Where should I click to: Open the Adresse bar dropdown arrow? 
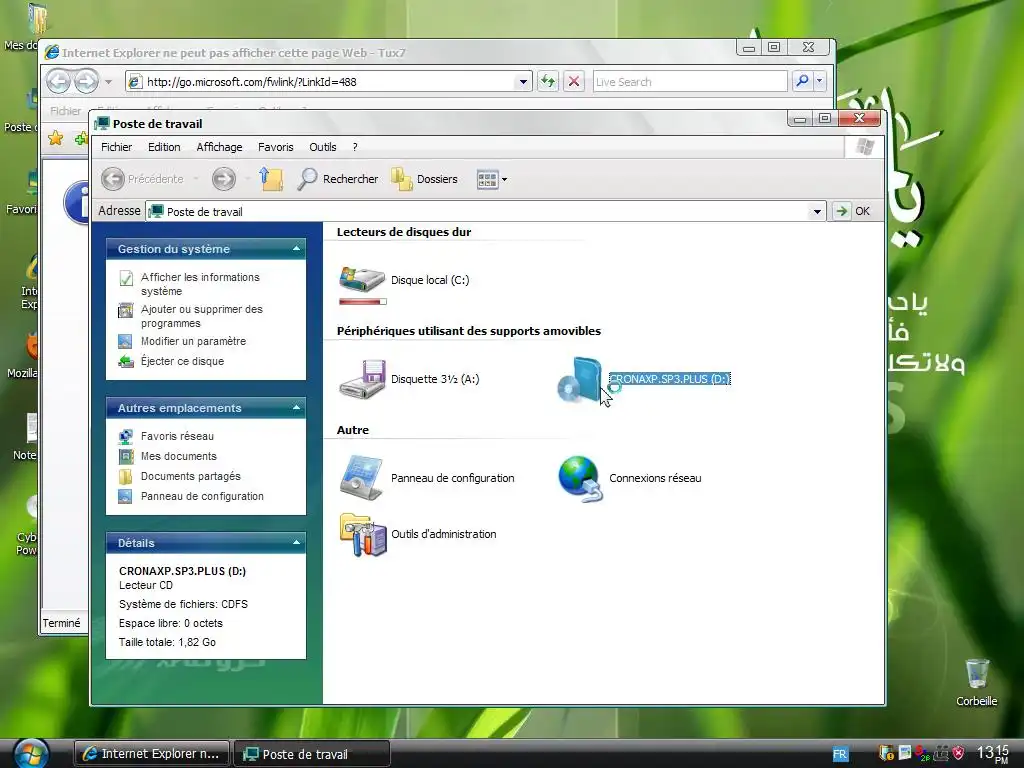point(816,211)
